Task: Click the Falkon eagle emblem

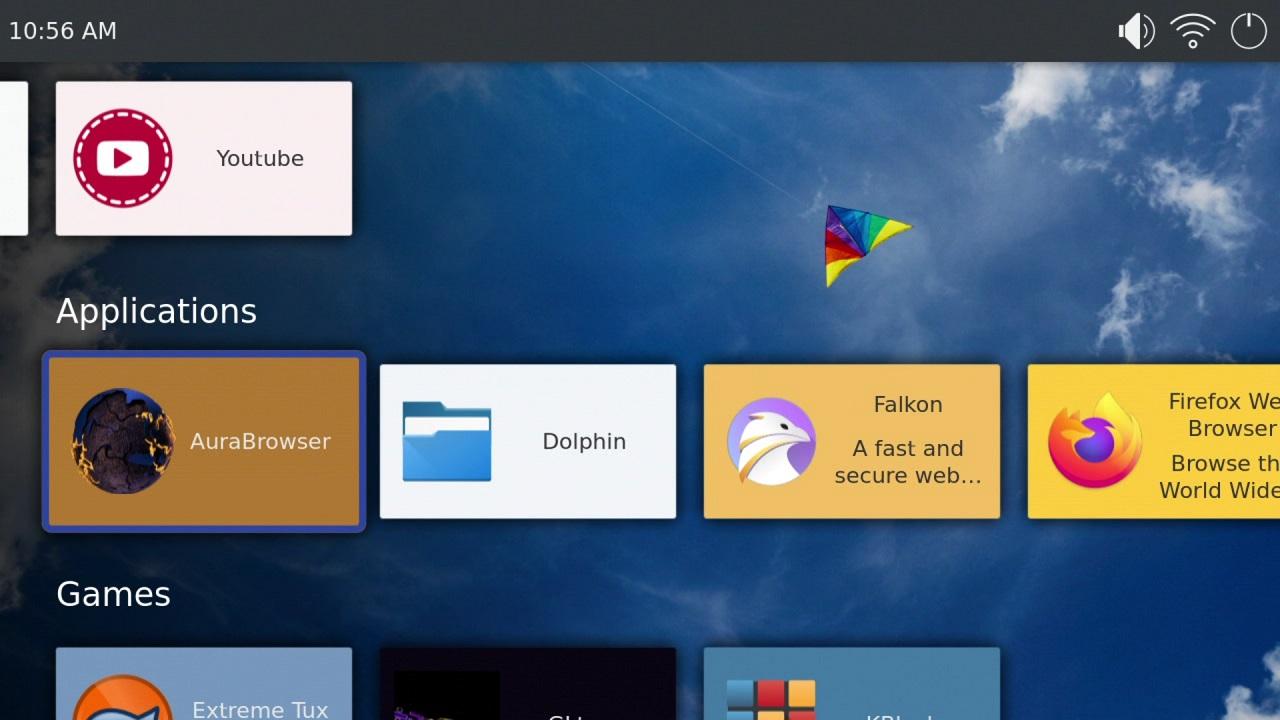Action: coord(772,441)
